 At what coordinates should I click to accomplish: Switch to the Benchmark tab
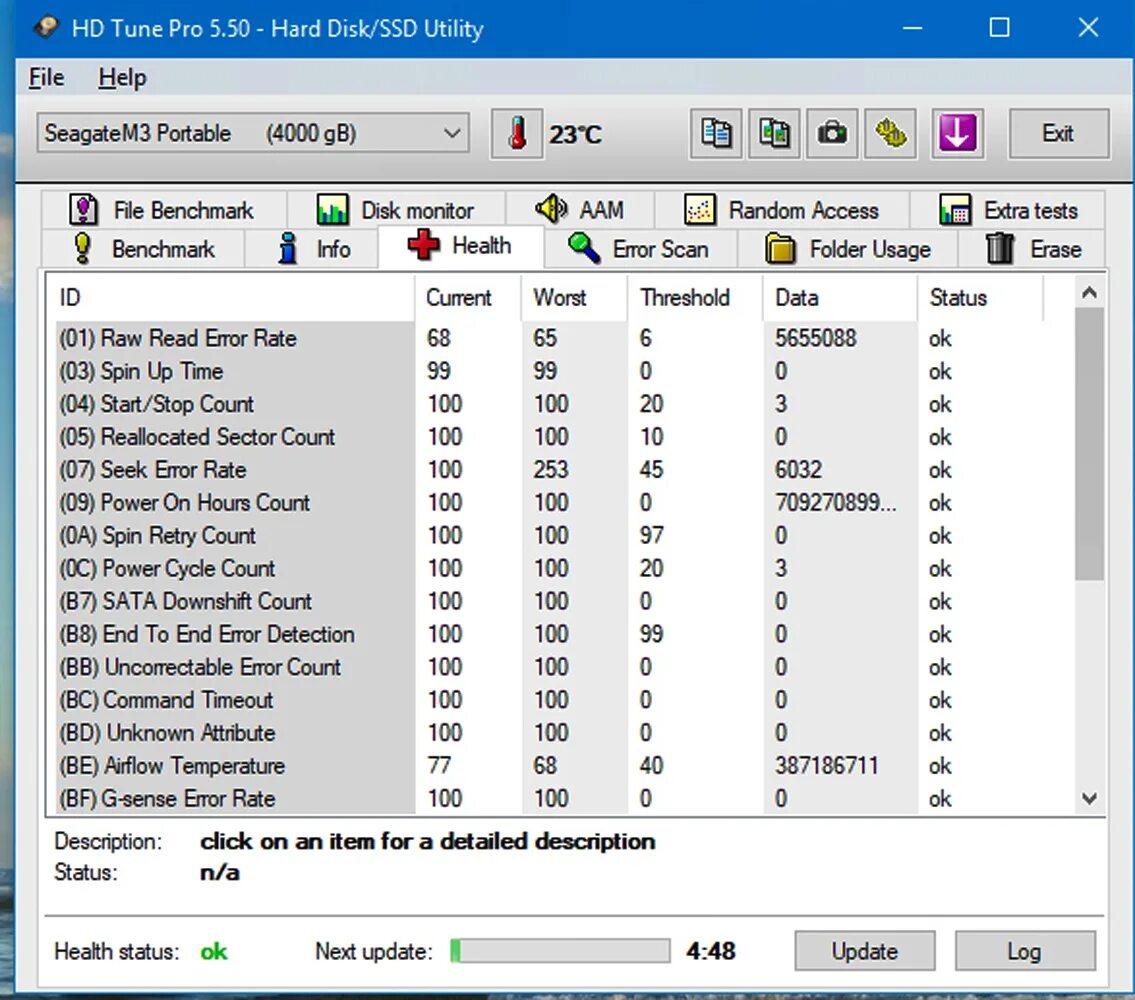(143, 248)
